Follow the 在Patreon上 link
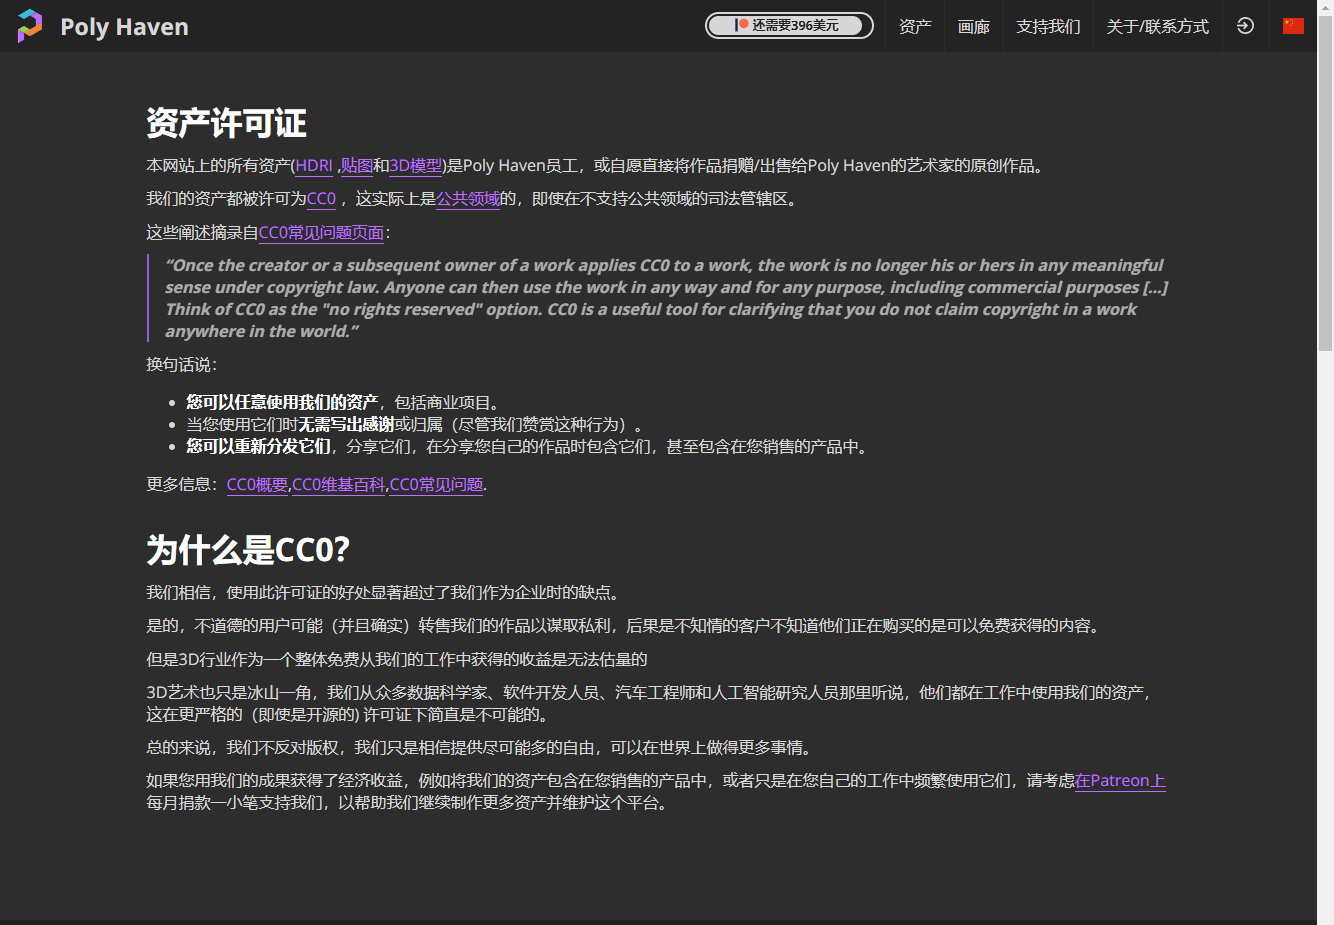 coord(1120,781)
